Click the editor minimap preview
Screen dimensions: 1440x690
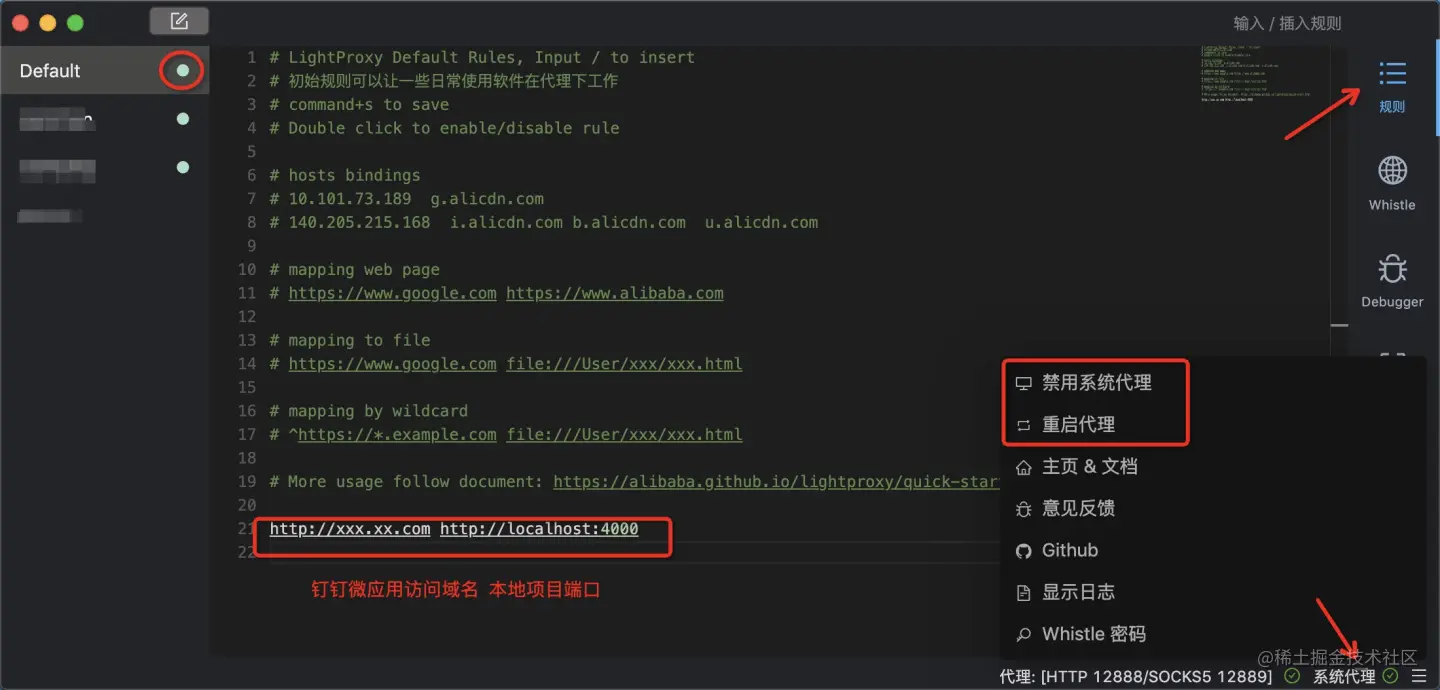tap(1256, 74)
